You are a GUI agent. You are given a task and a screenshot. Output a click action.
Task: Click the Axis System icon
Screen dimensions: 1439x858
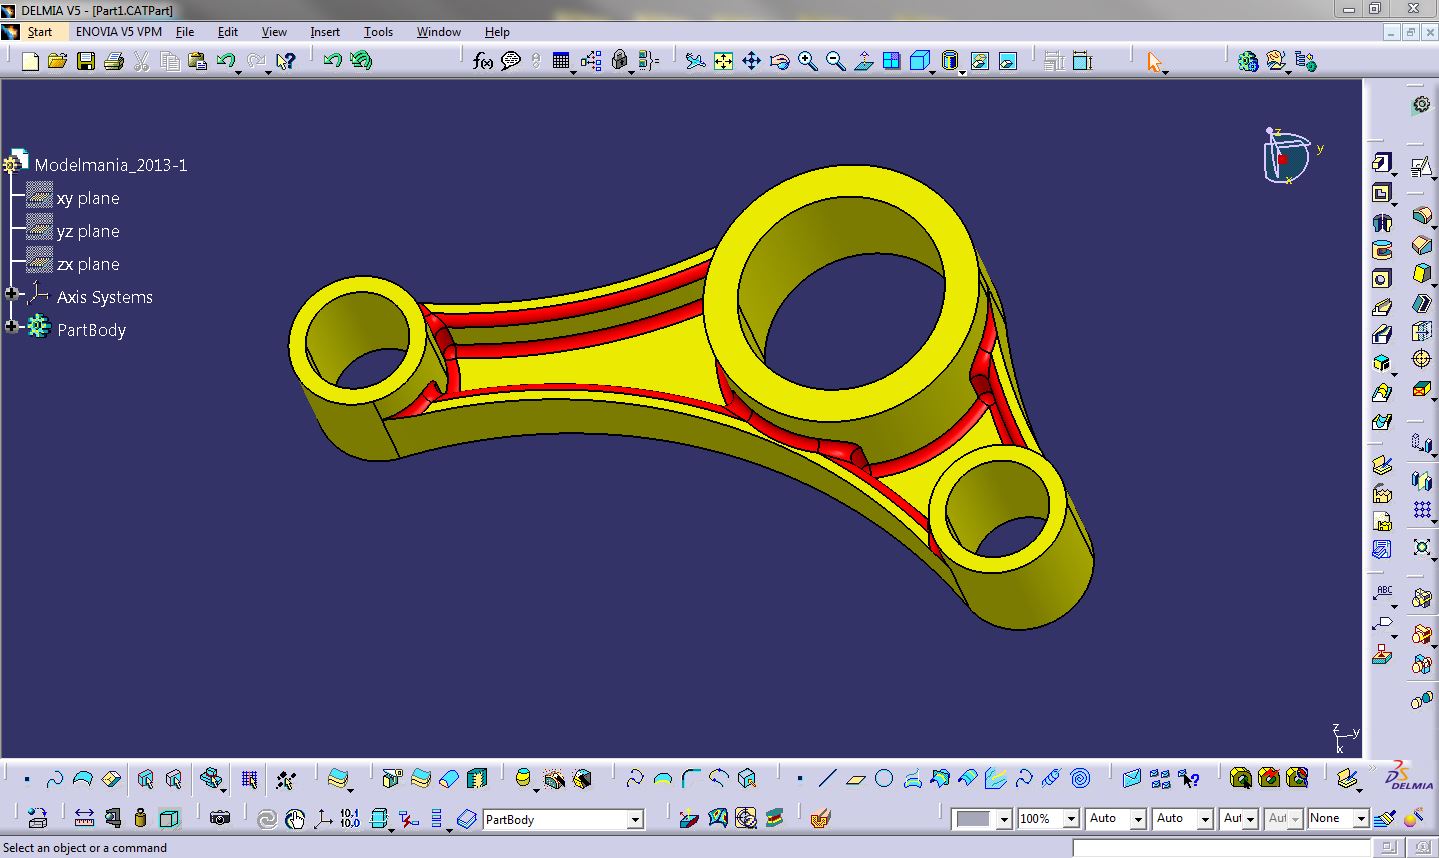click(322, 818)
